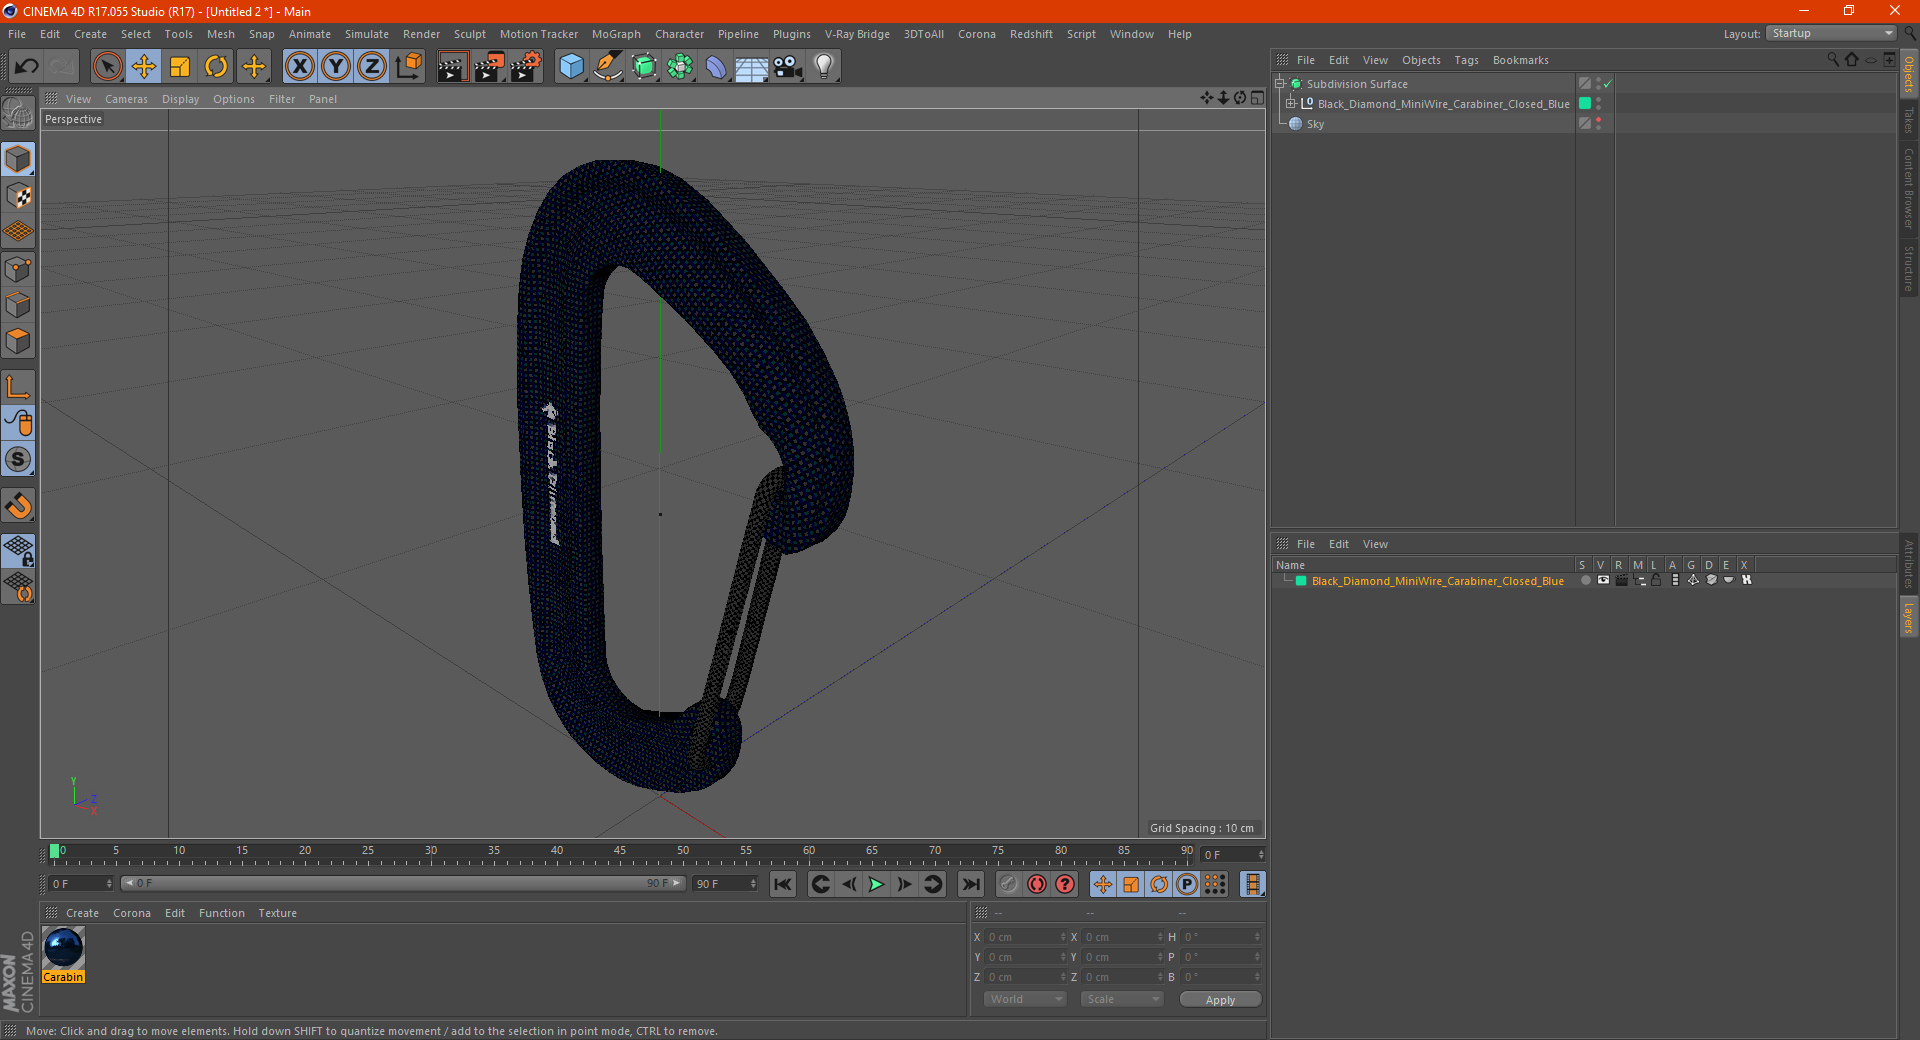The width and height of the screenshot is (1920, 1040).
Task: Select the Scale tool
Action: click(180, 67)
